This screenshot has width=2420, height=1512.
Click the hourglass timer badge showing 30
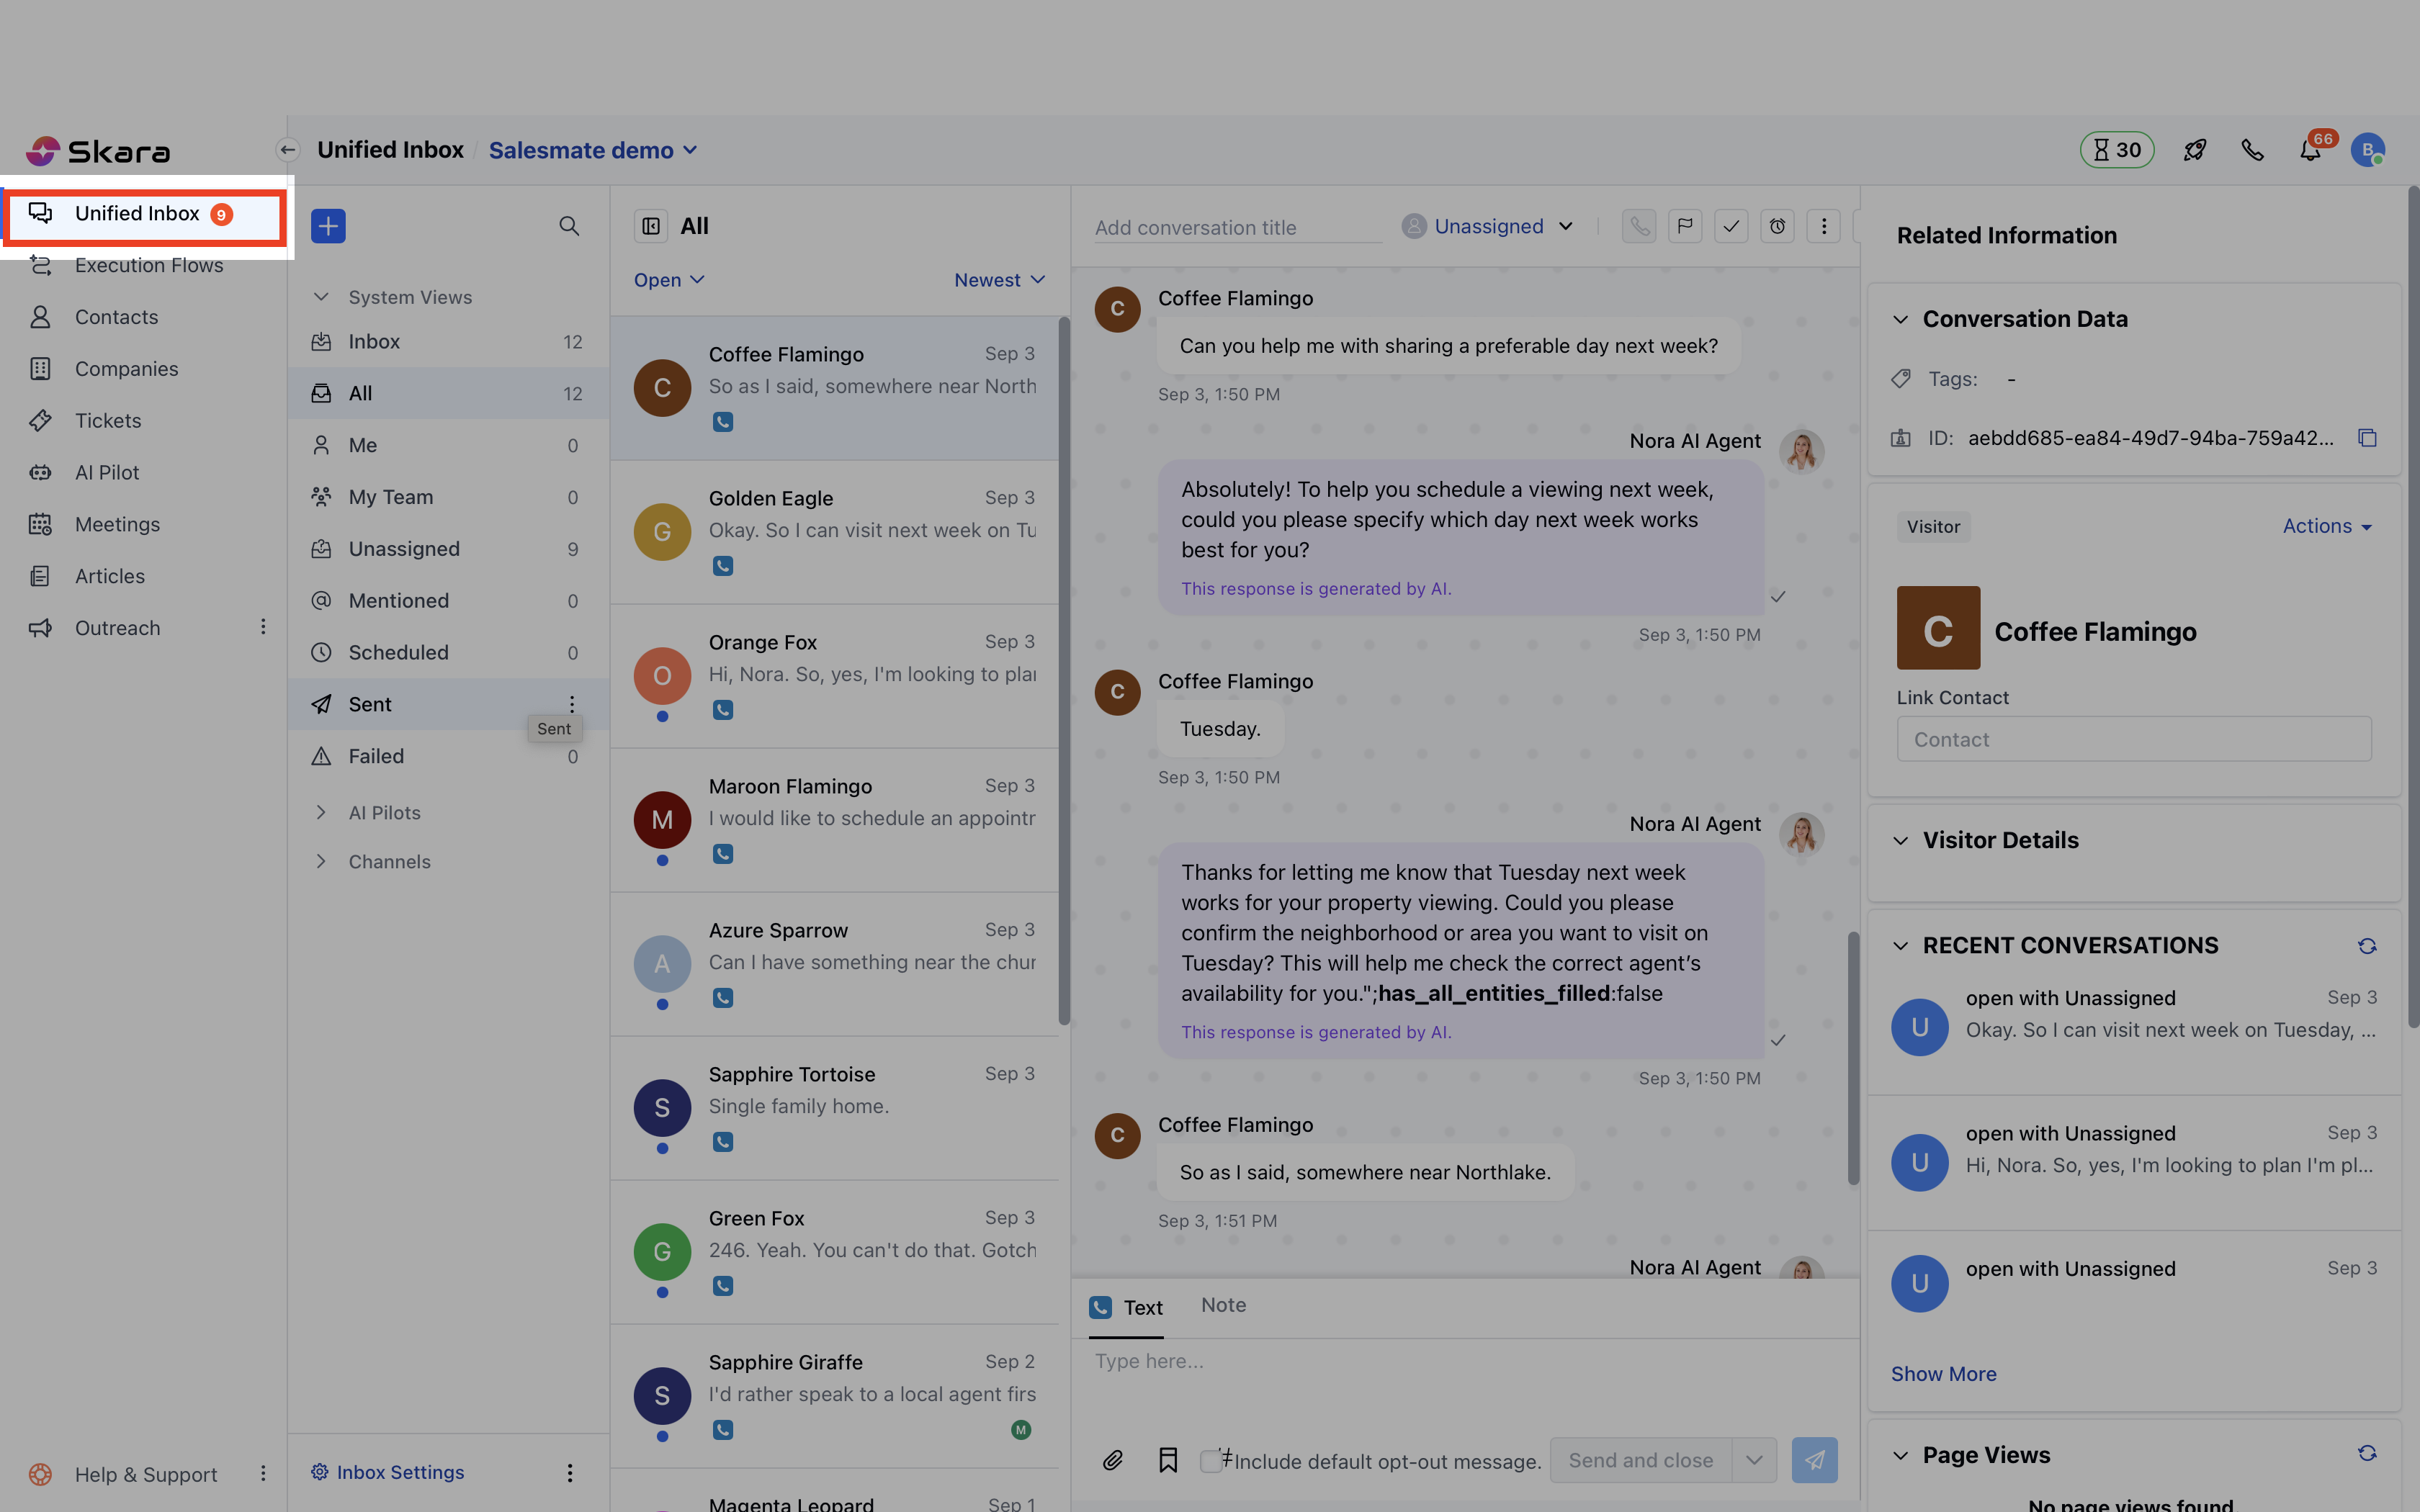point(2119,149)
